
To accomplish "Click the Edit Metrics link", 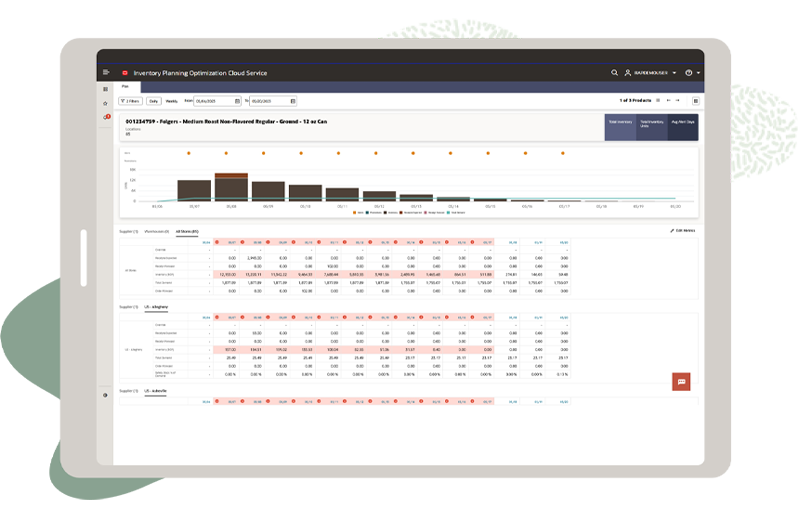I will click(682, 231).
